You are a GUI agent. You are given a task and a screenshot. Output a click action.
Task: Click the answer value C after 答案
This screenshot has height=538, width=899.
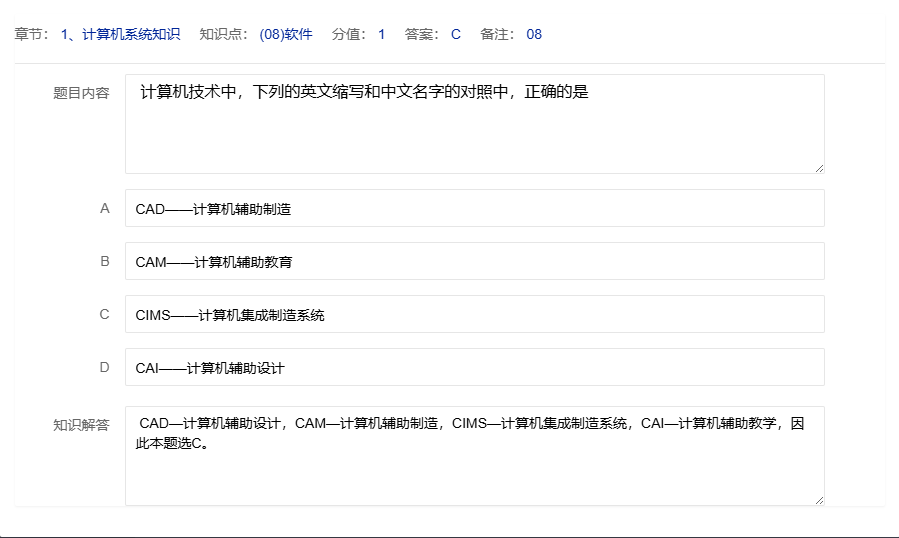coord(456,35)
